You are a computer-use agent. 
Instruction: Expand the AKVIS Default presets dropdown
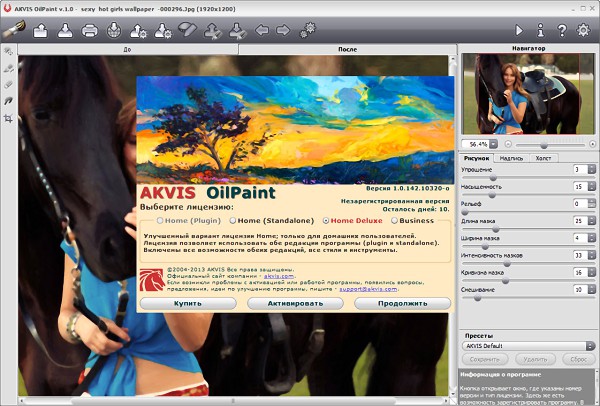529,345
